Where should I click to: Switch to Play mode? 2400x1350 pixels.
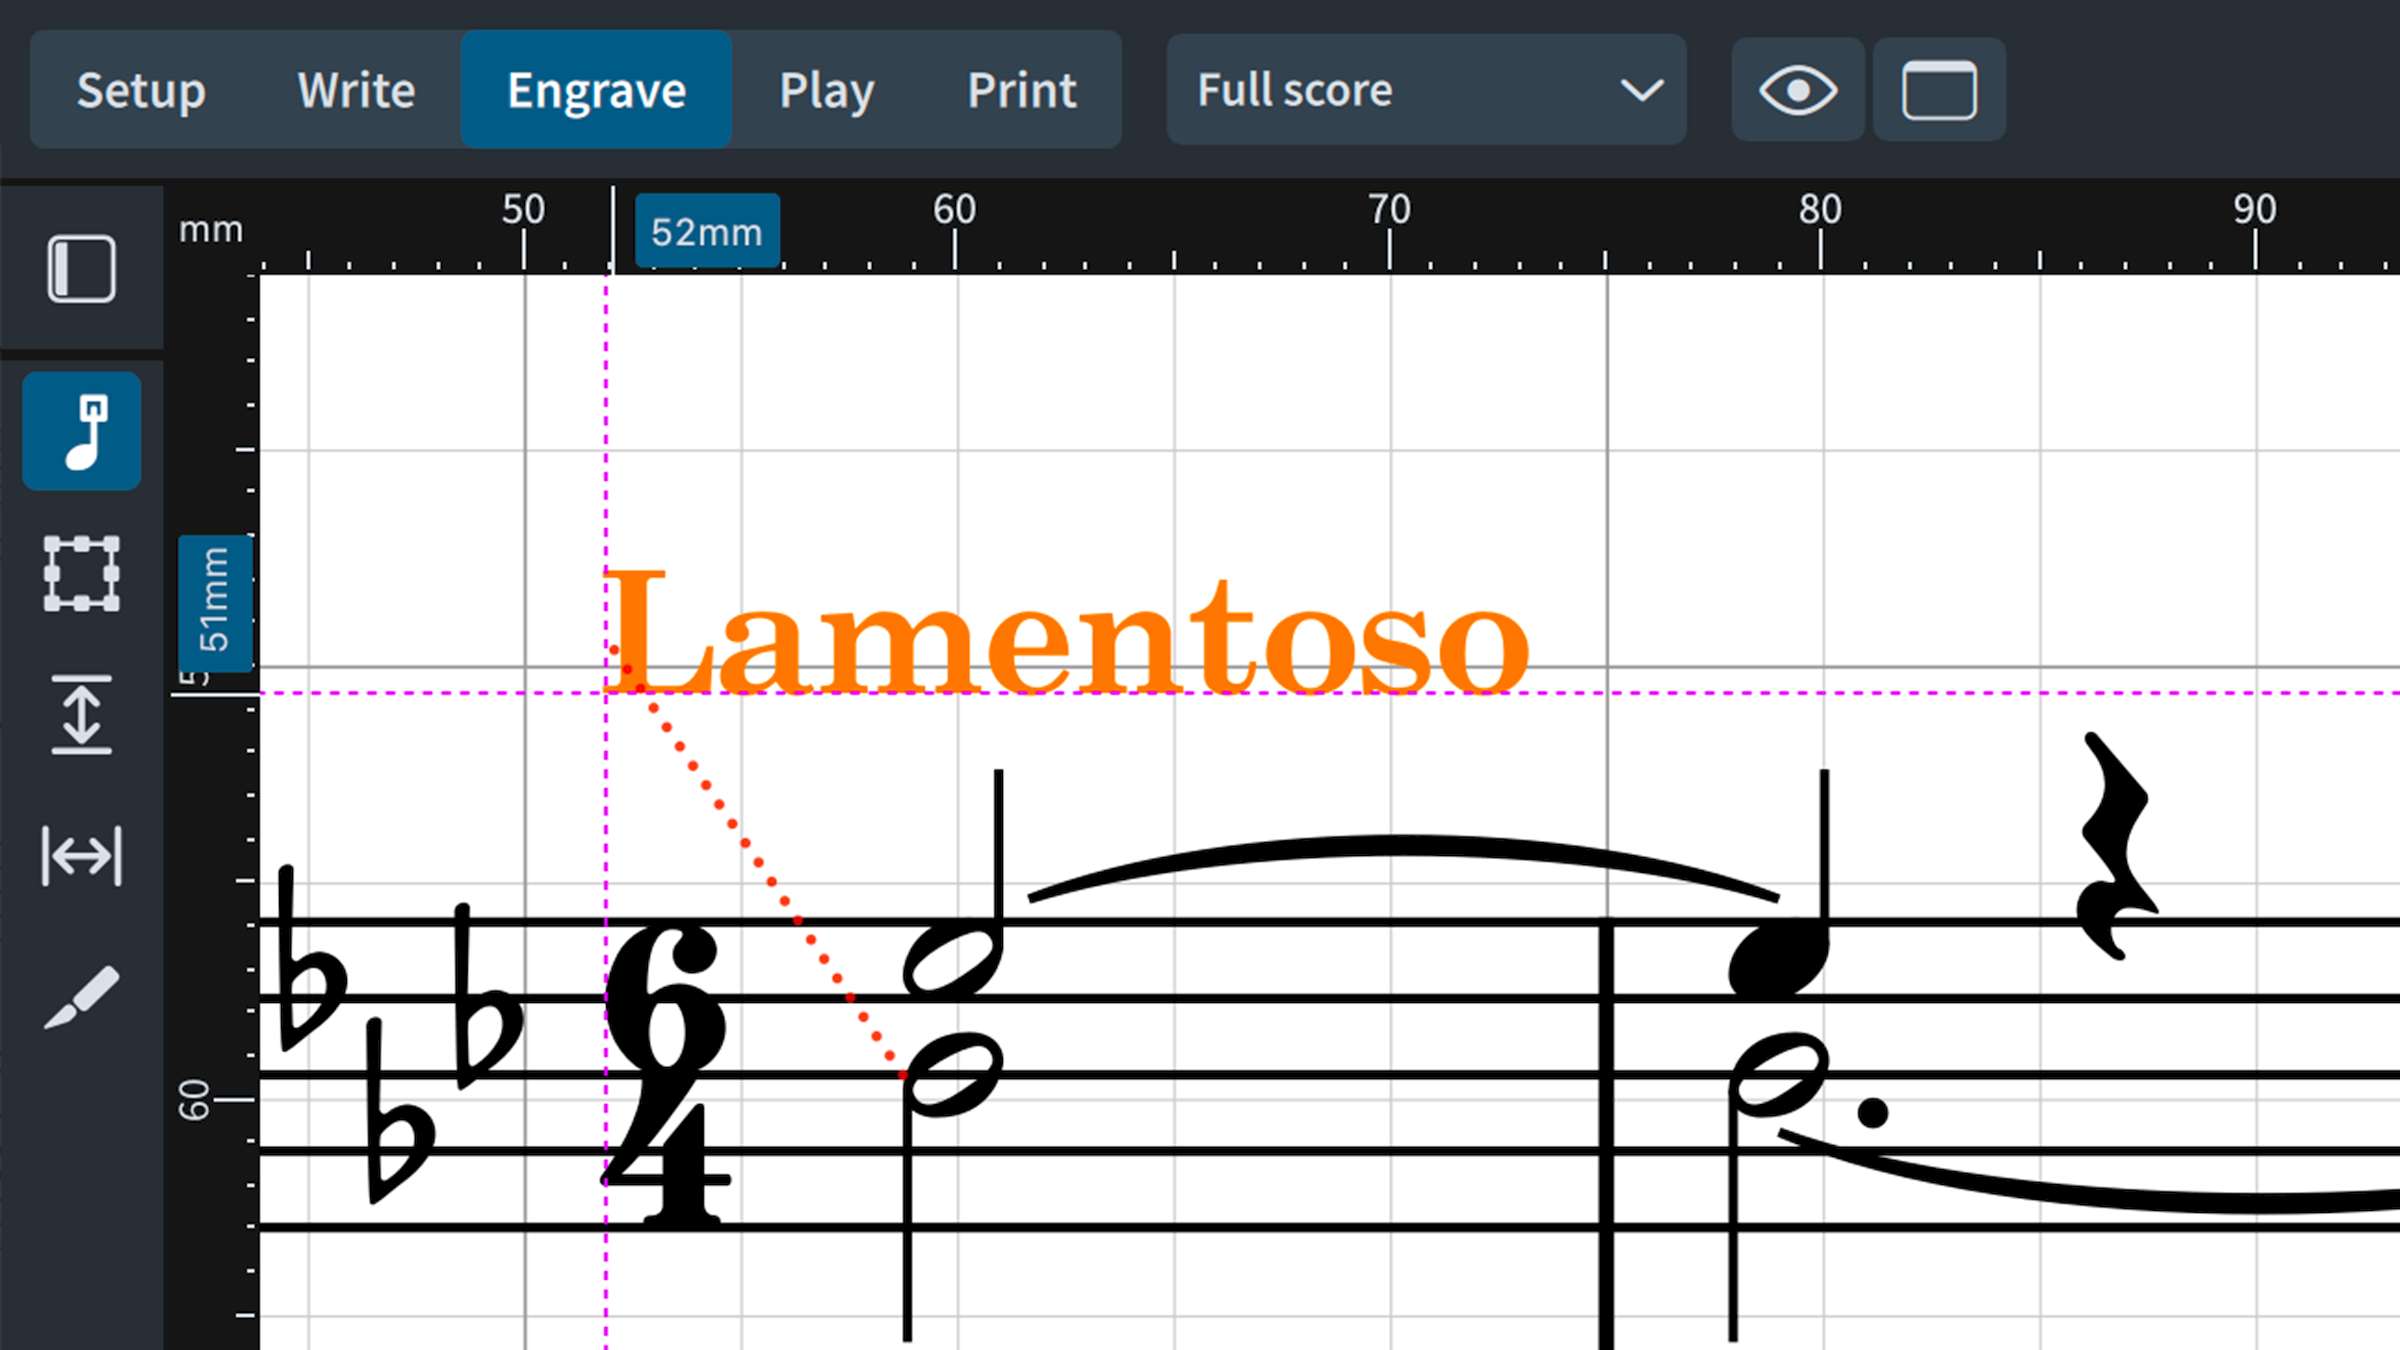point(826,90)
